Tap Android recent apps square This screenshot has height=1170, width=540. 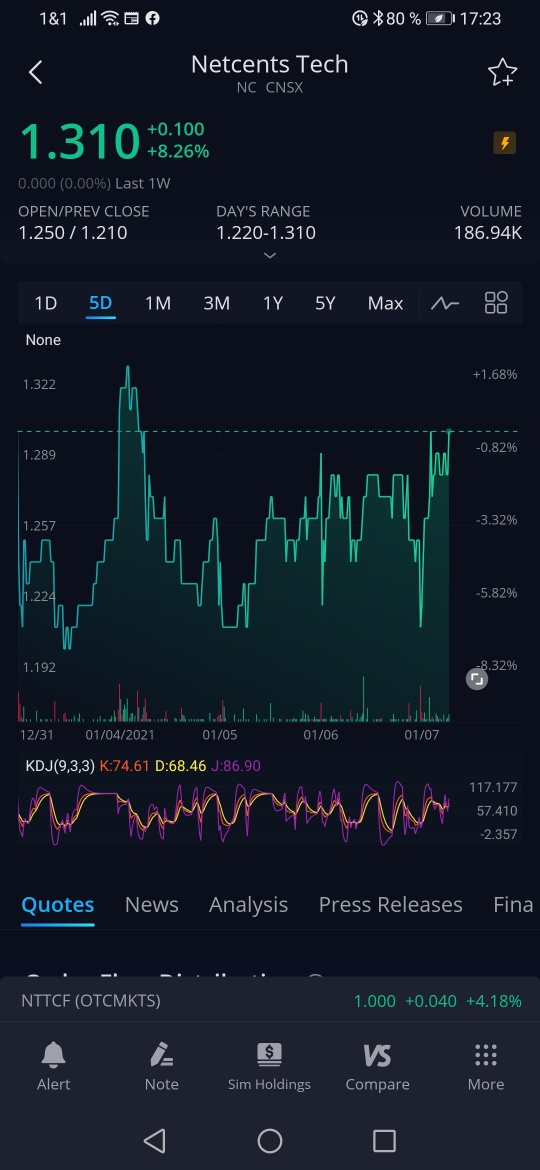pyautogui.click(x=384, y=1140)
